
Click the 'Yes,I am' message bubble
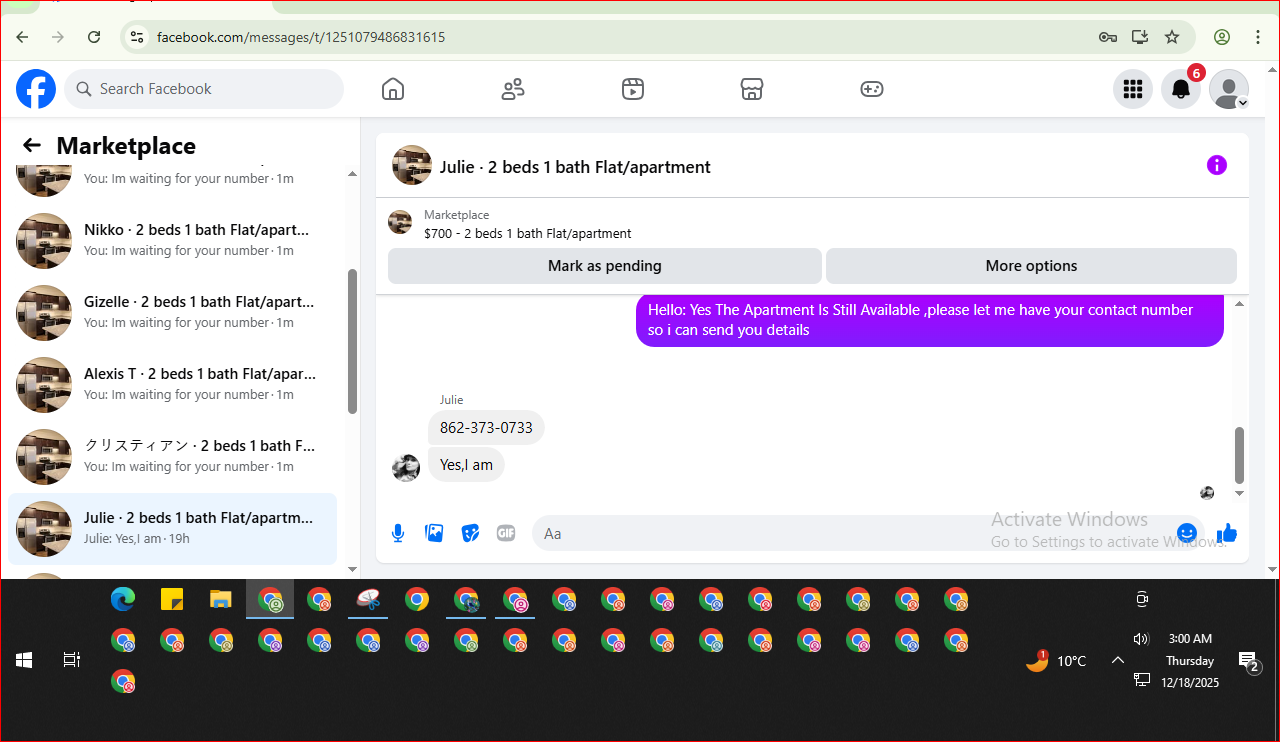click(466, 465)
